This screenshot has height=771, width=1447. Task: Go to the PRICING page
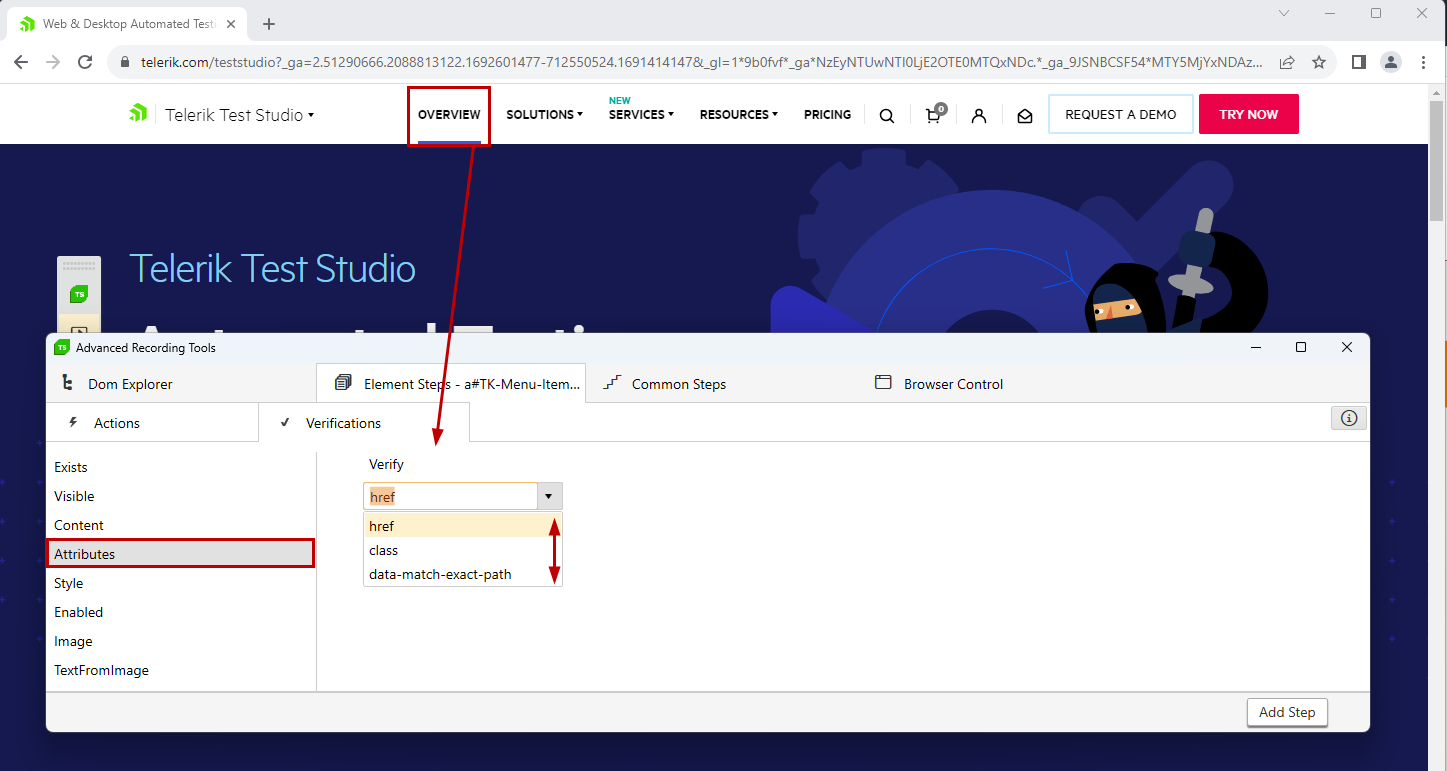click(828, 115)
